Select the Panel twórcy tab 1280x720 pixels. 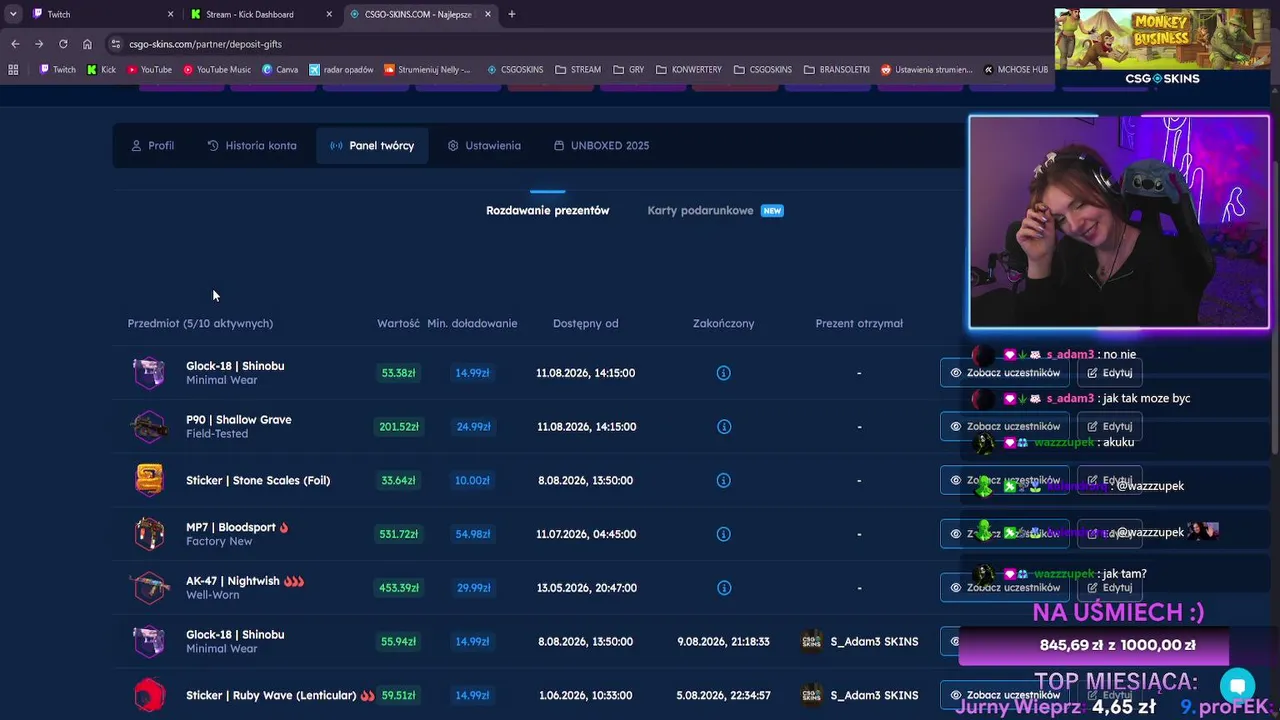pos(372,146)
